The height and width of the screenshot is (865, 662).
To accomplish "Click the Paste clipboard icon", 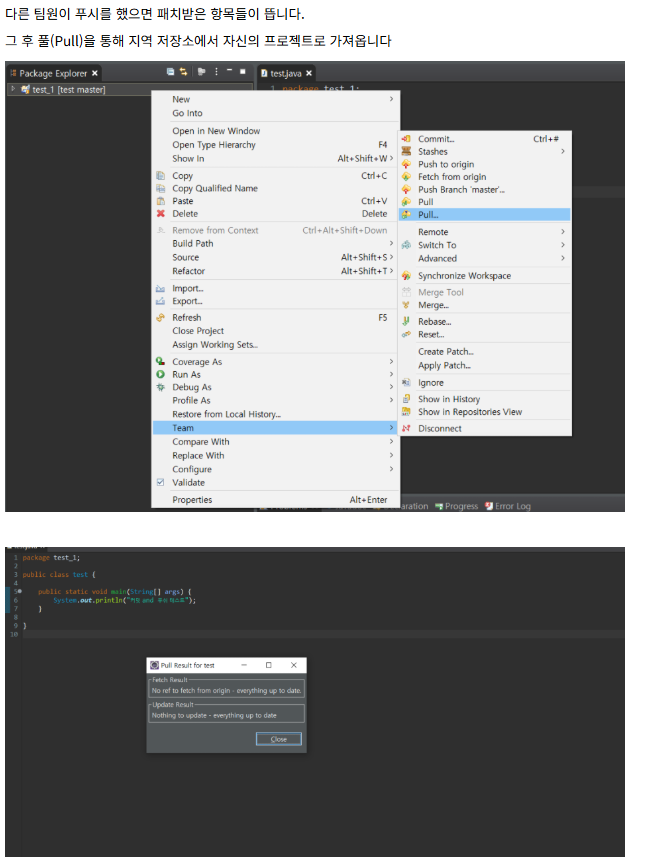I will coord(161,201).
